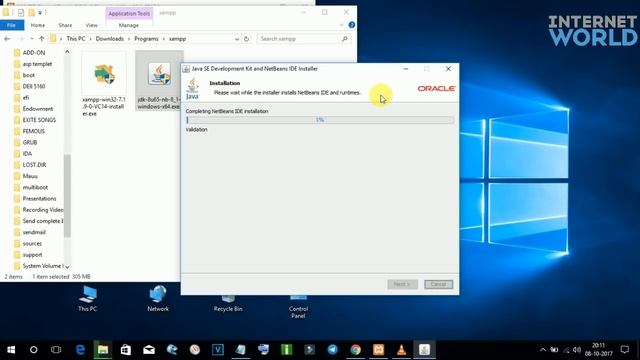Open the Windows Start menu
Screen dimensions: 640x360
(x=11, y=350)
